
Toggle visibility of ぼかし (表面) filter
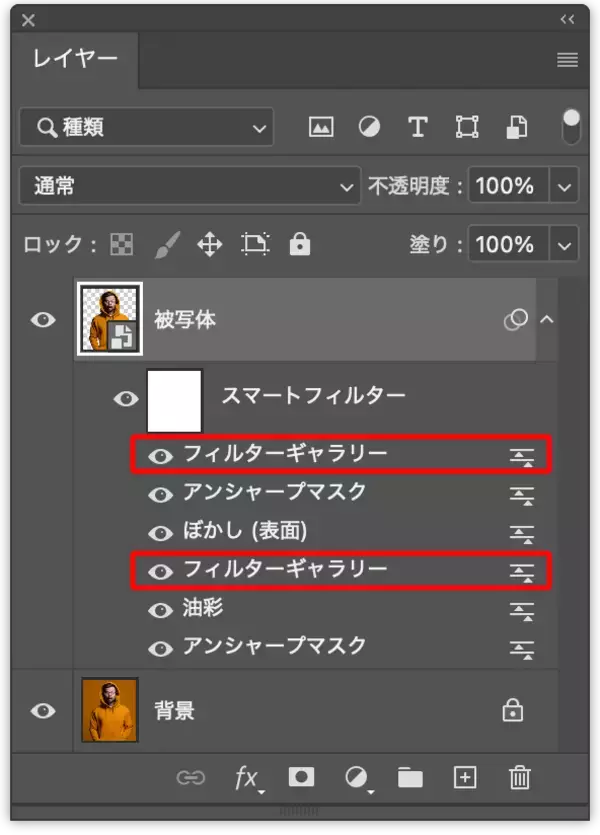click(160, 534)
